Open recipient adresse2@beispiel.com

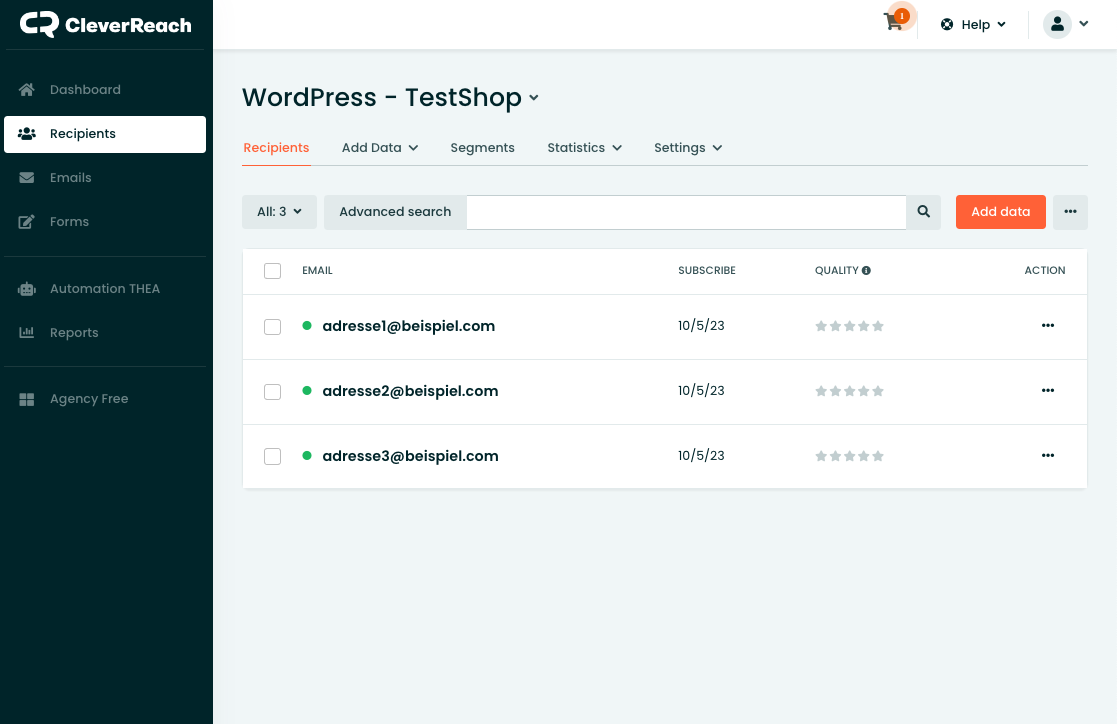click(410, 391)
